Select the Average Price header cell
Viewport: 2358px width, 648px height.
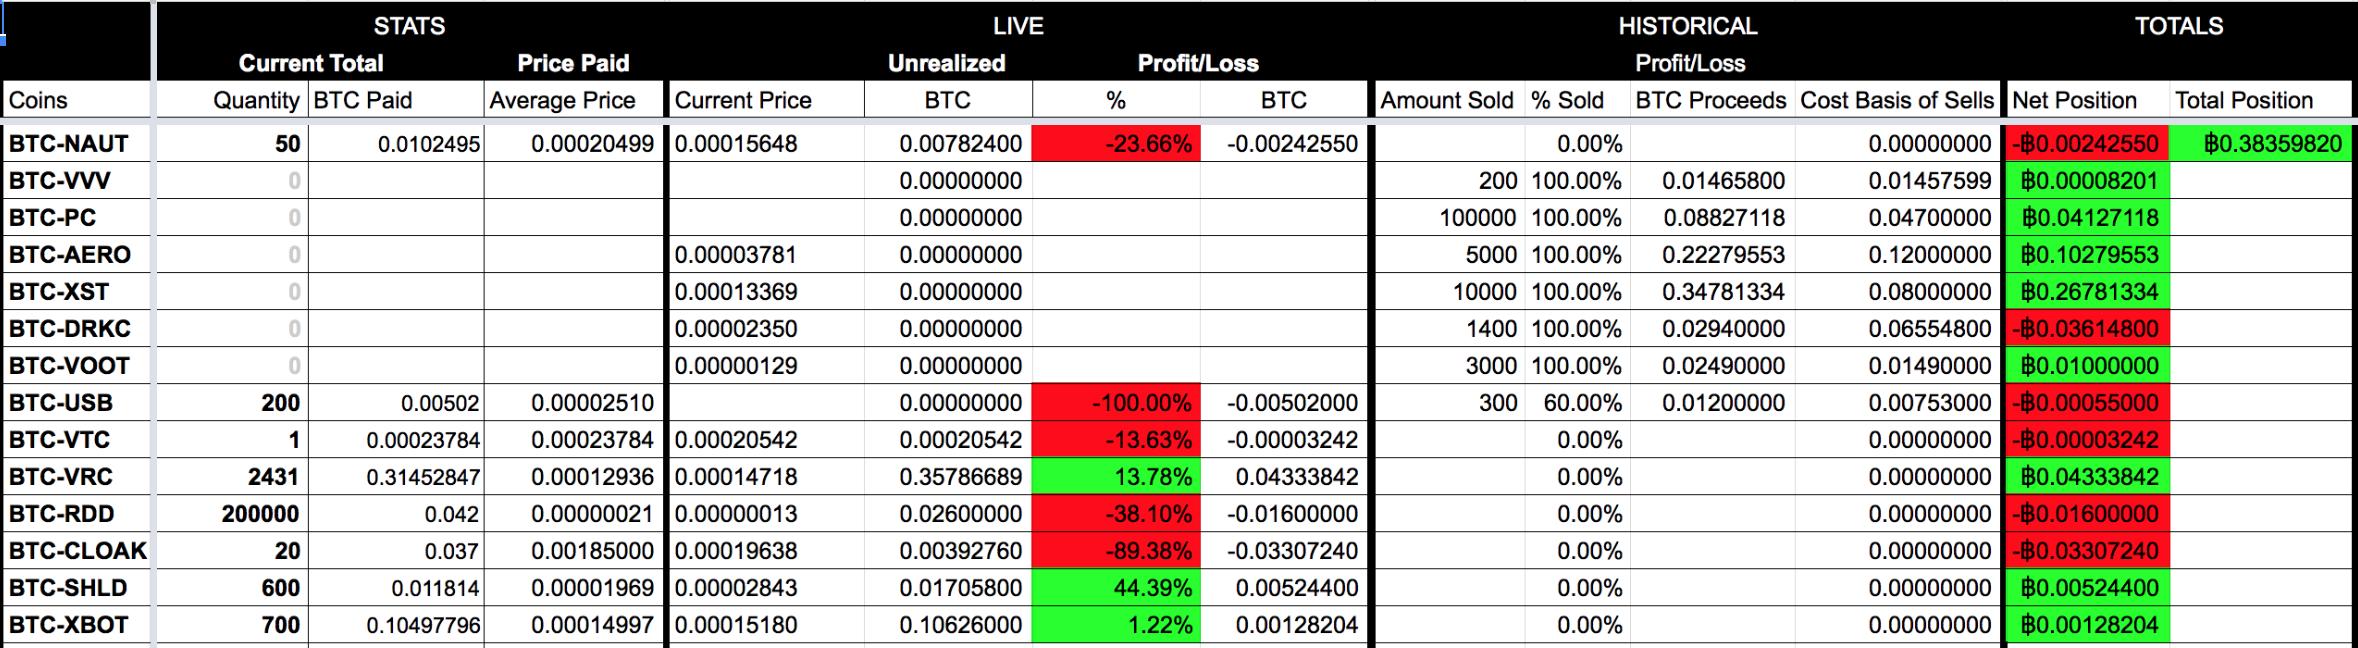(x=563, y=100)
